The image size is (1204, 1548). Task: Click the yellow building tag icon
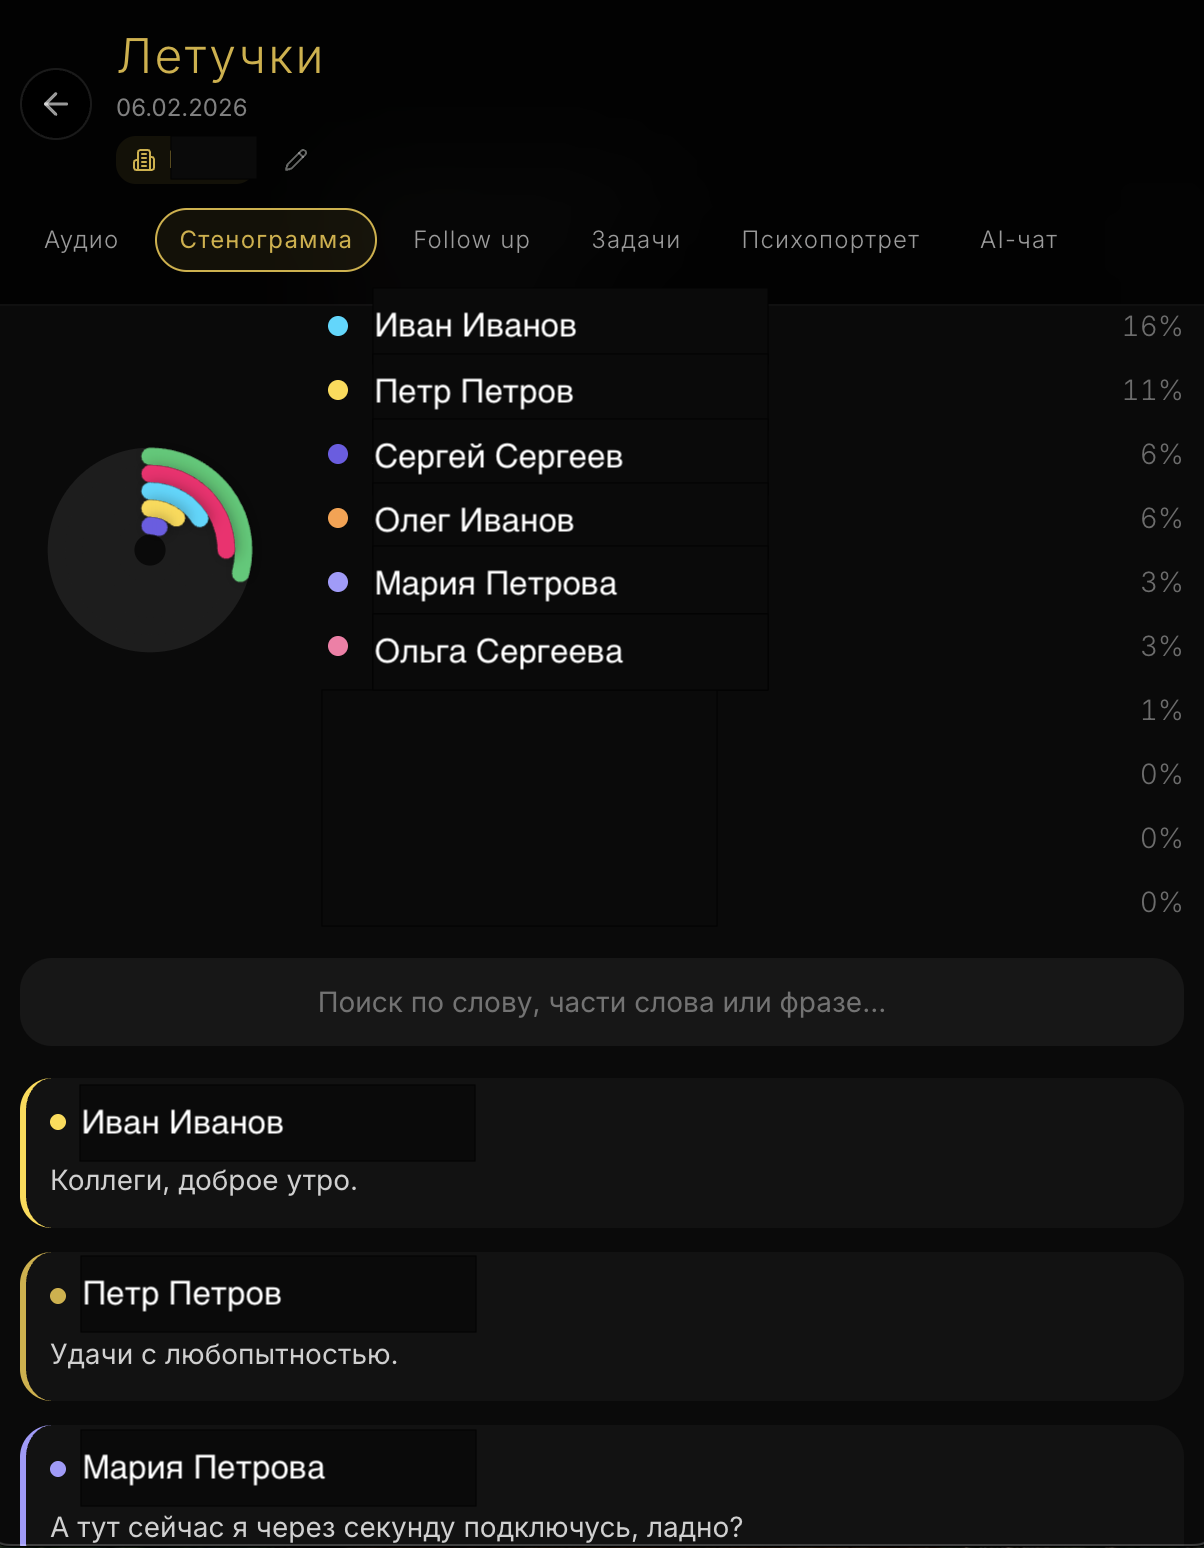click(144, 160)
